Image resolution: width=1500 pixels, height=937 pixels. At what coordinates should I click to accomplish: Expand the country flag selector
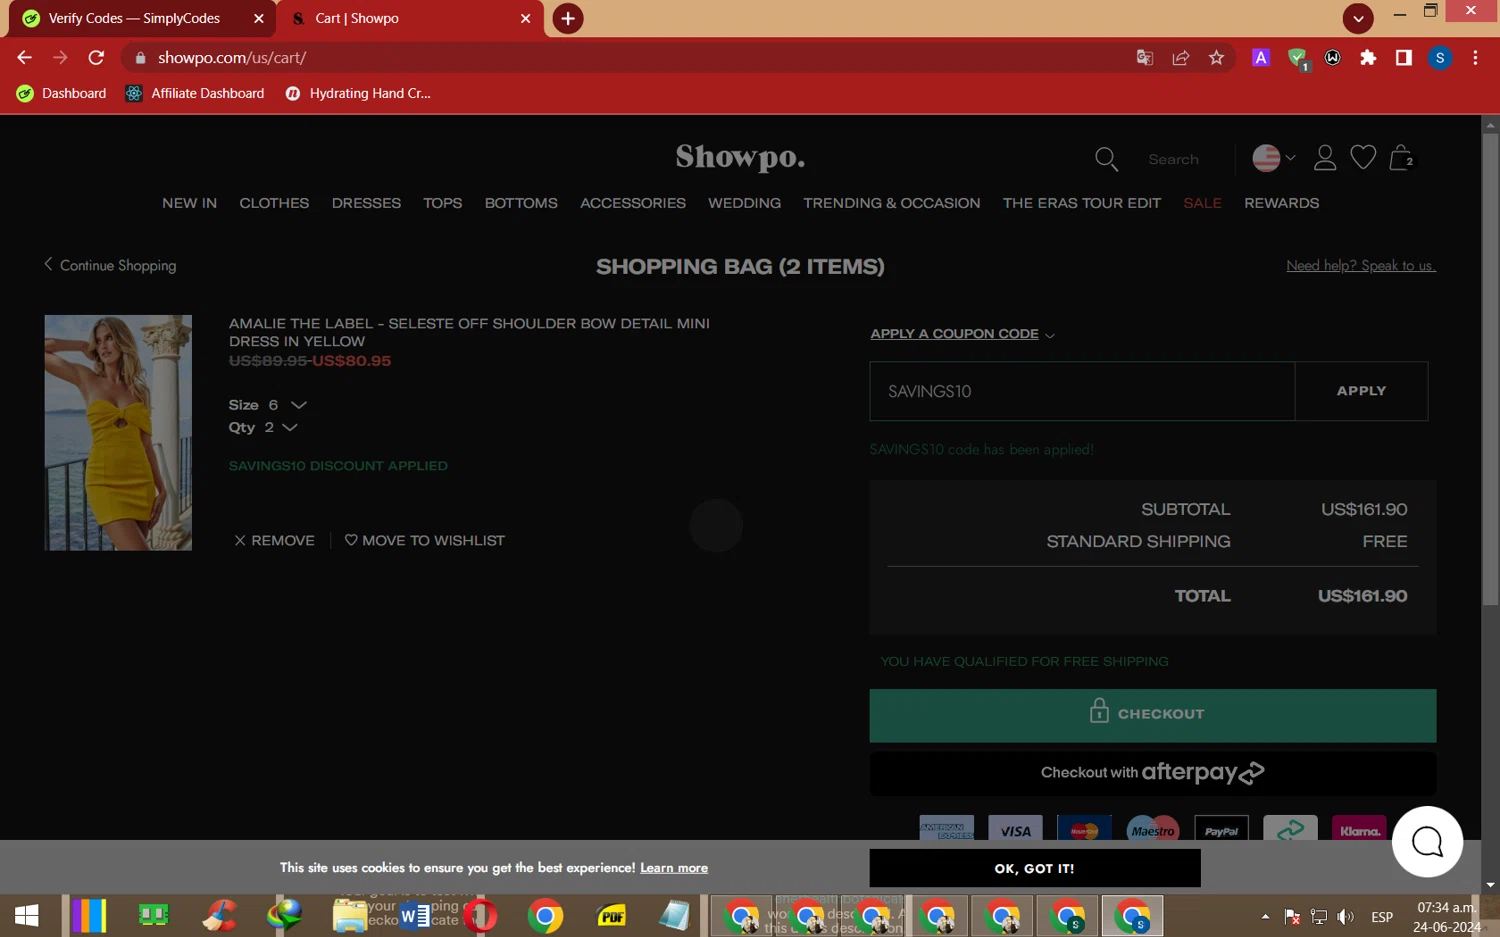click(x=1274, y=158)
